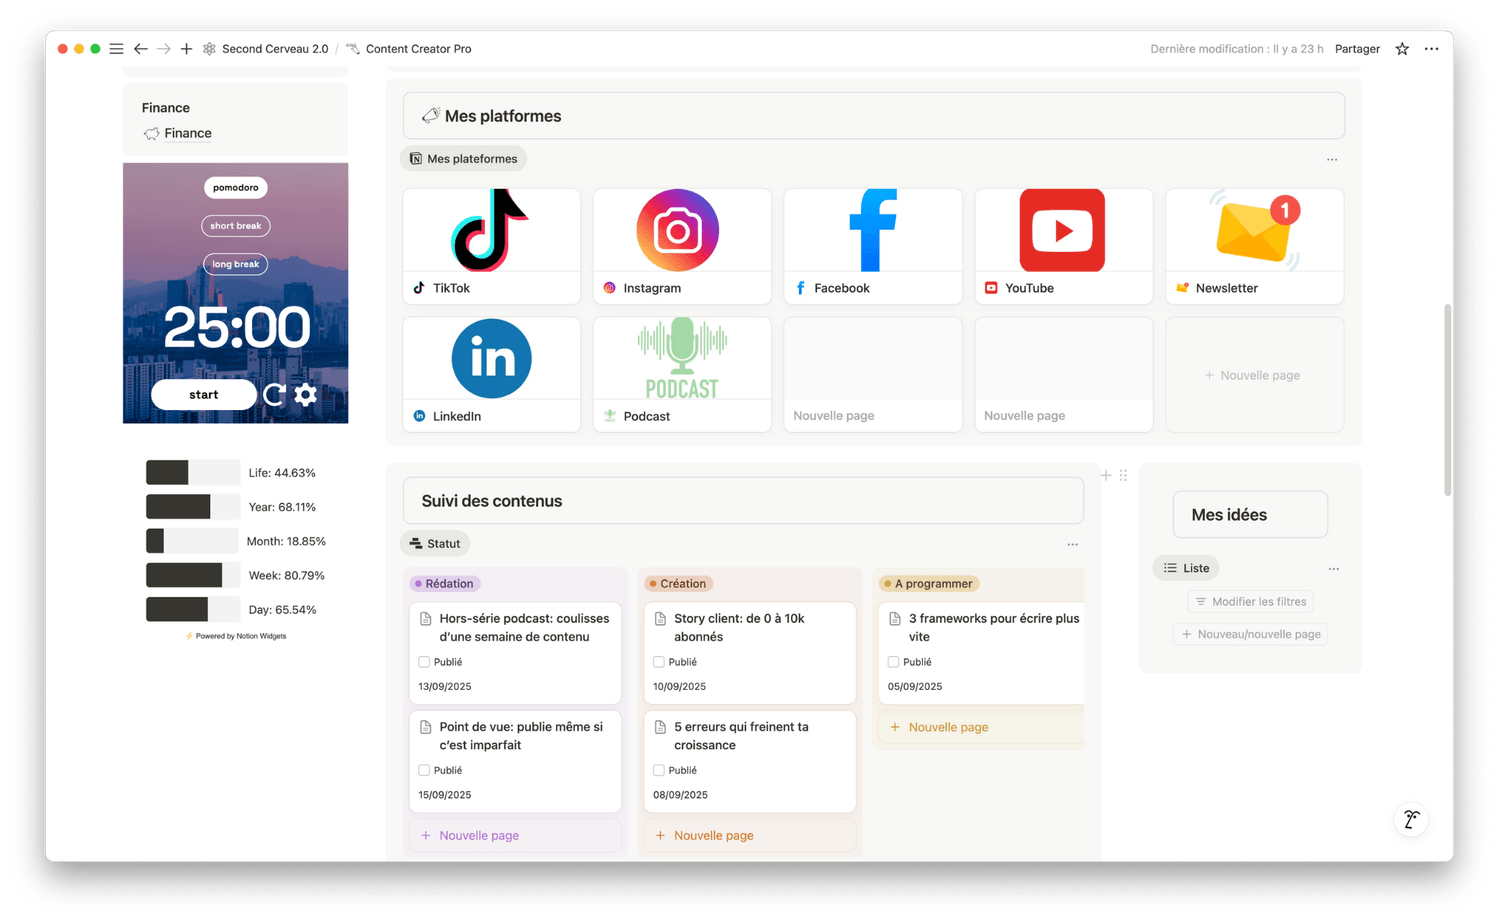The image size is (1500, 922).
Task: Switch to the Liste view tab
Action: 1186,568
